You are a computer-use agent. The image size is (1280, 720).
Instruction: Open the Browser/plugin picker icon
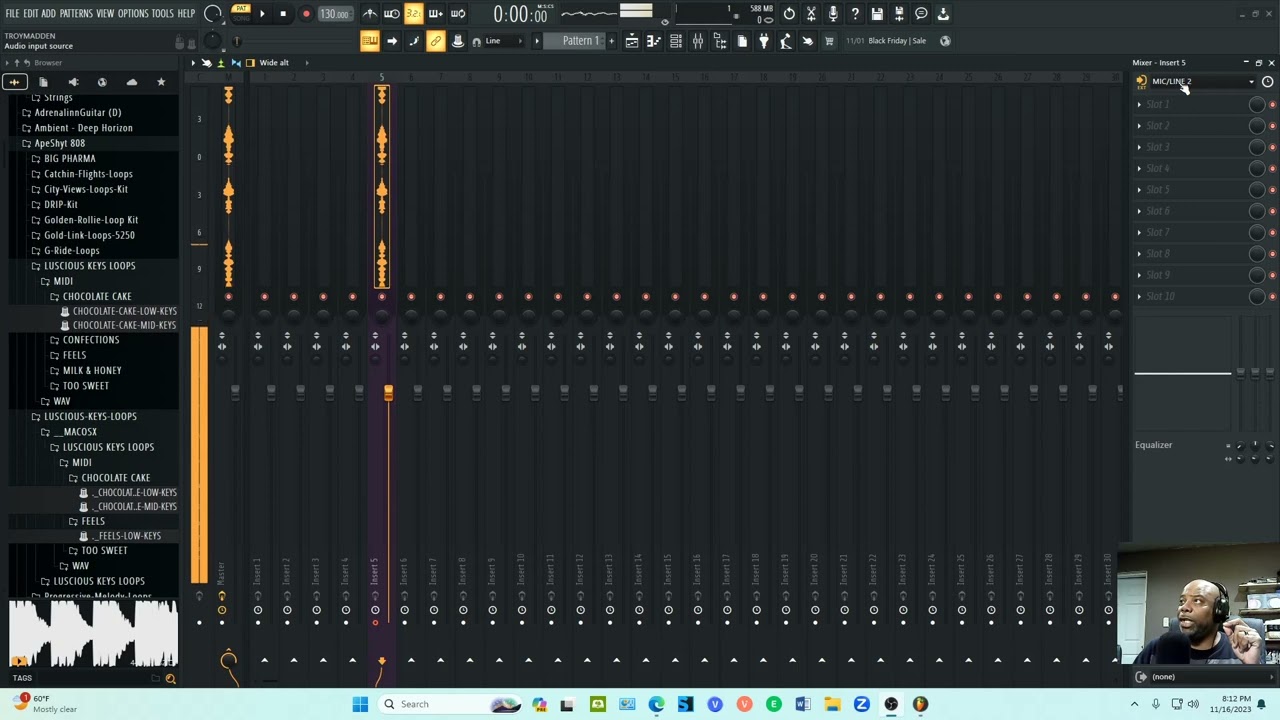coord(720,41)
